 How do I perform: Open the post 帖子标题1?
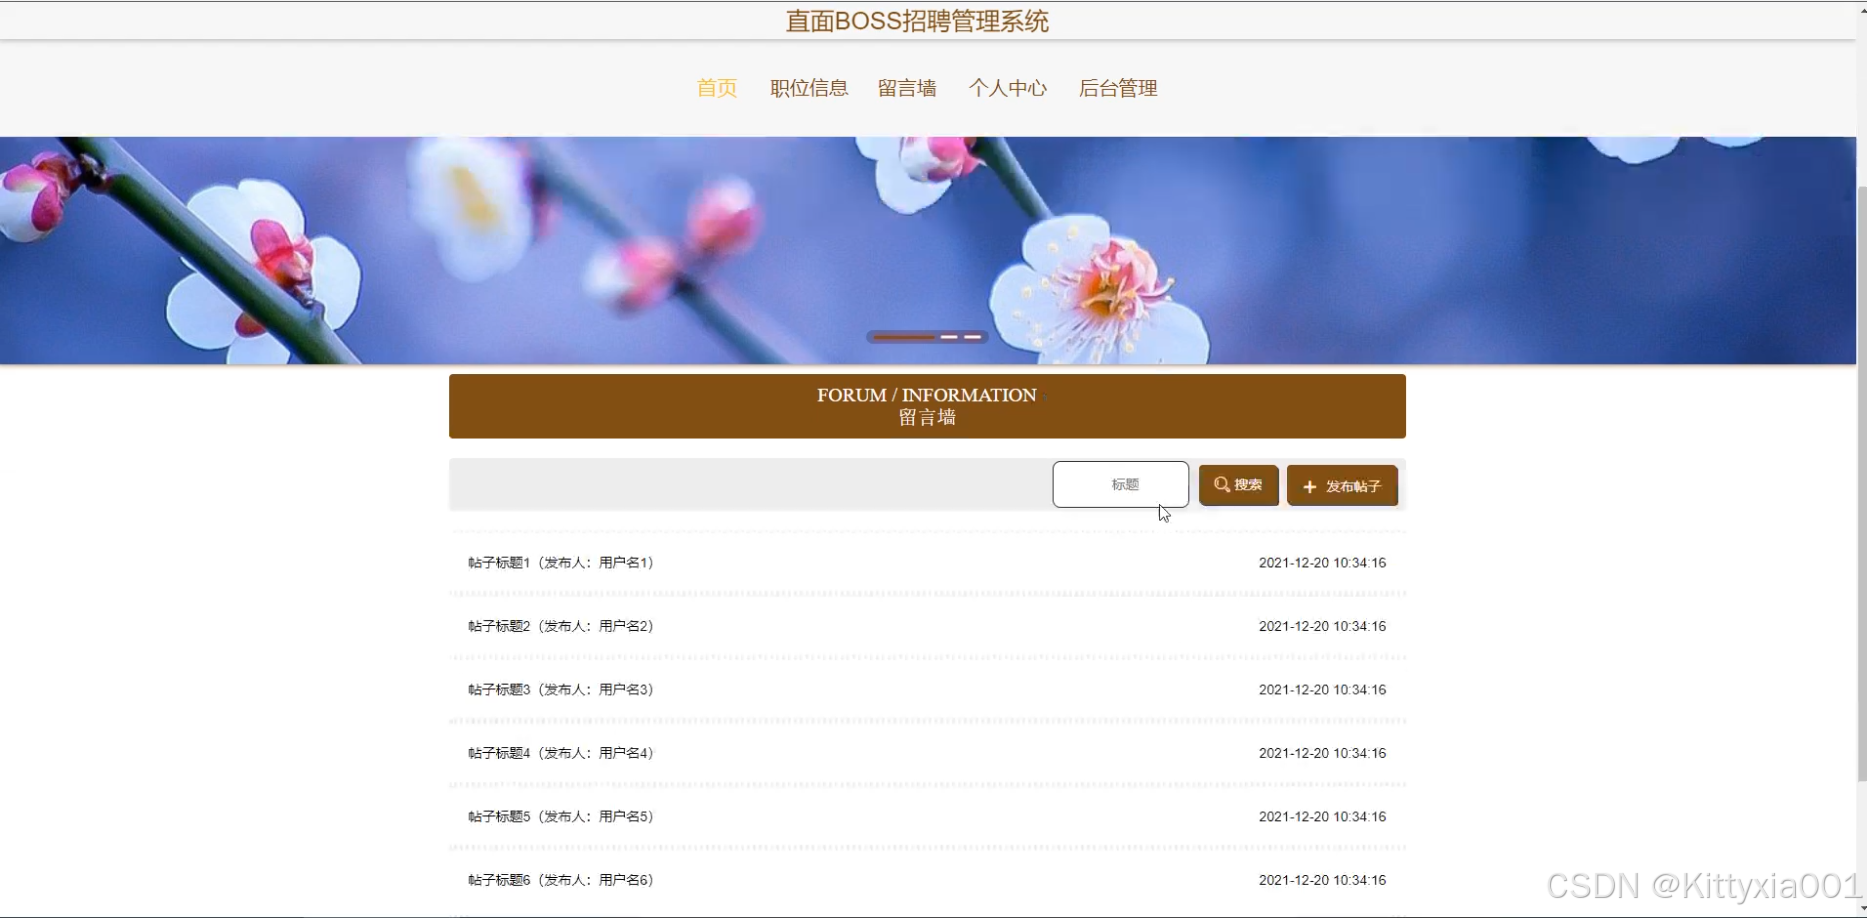(x=559, y=562)
